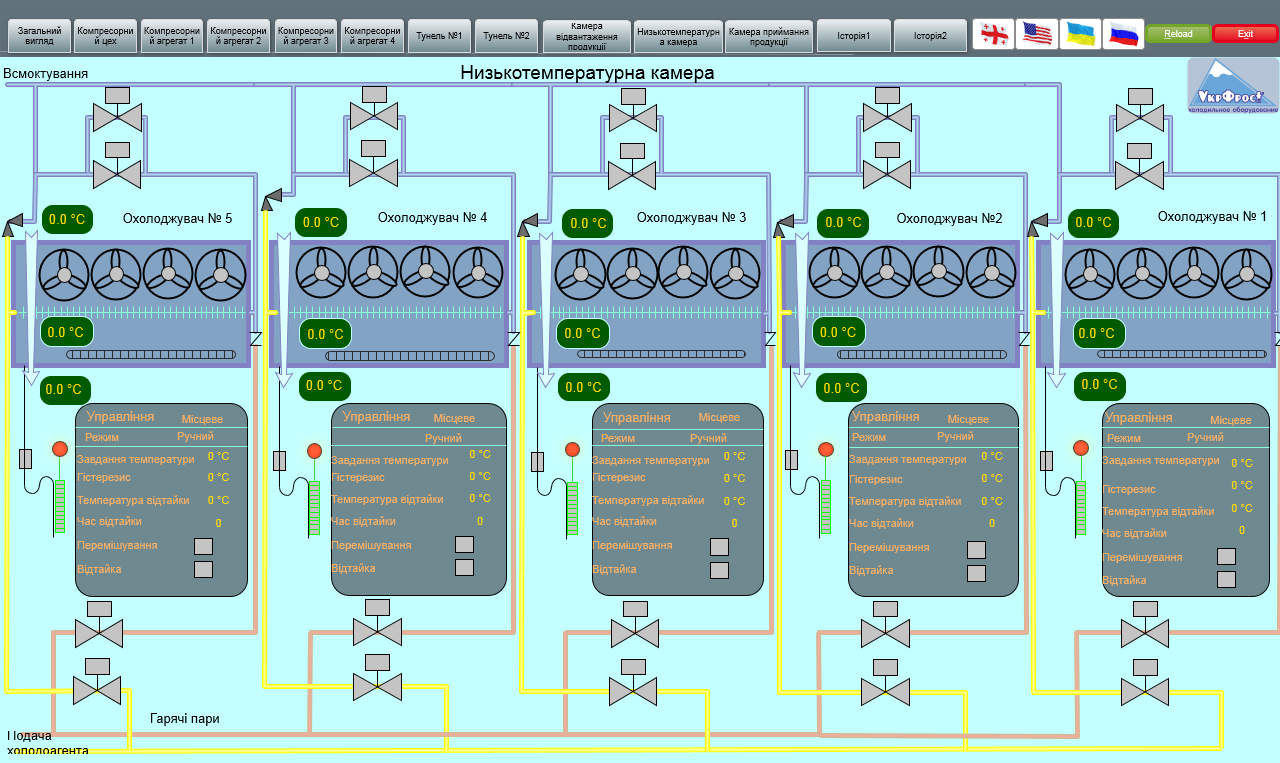Toggle Відтайка checkbox for Охолоджувач № 3
Image resolution: width=1280 pixels, height=763 pixels.
point(719,570)
